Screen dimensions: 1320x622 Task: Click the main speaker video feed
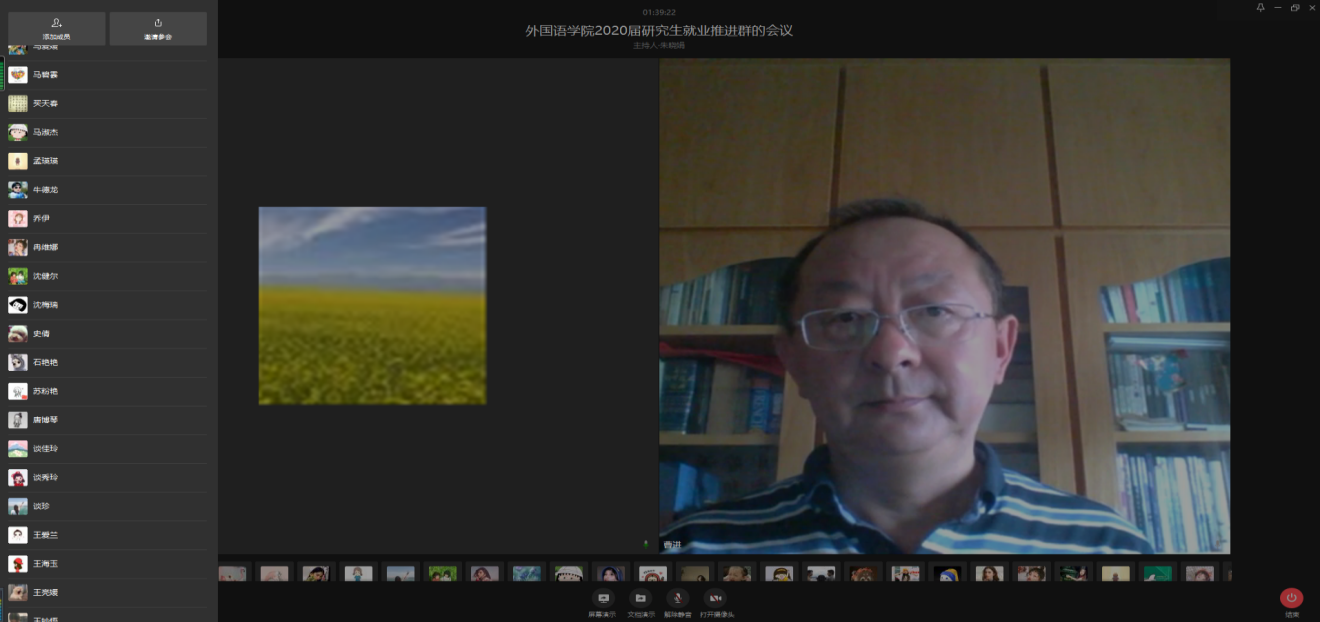[944, 305]
